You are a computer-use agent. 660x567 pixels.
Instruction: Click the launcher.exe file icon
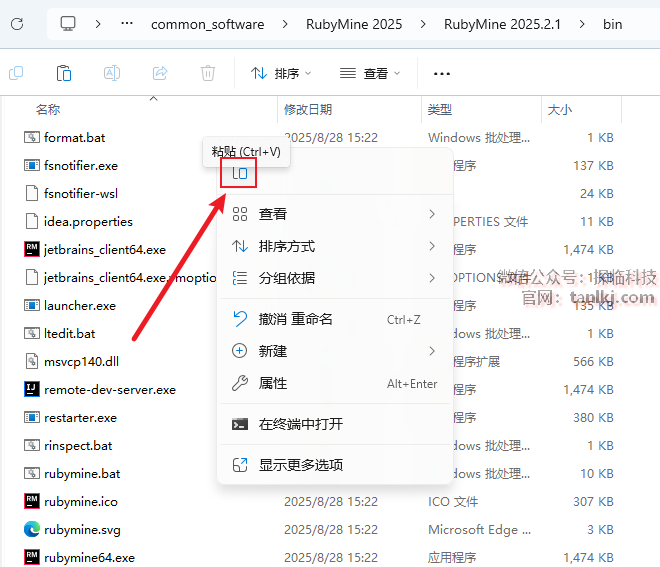tap(32, 305)
